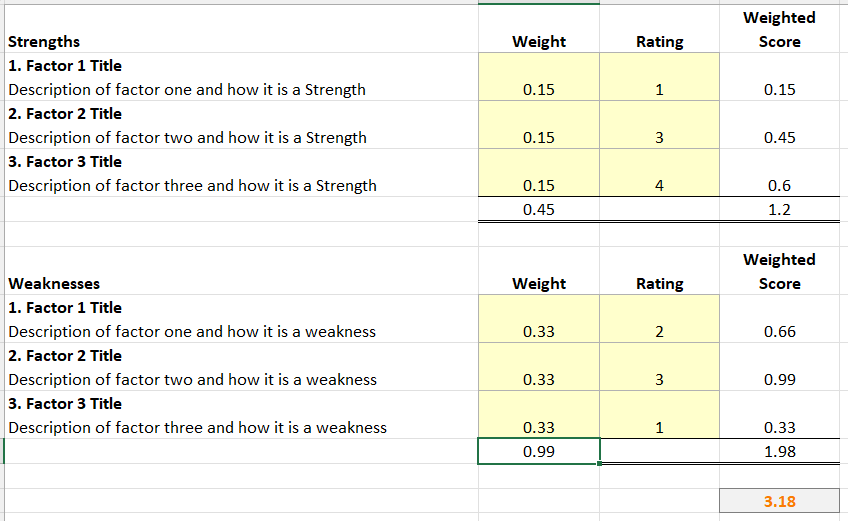Image resolution: width=848 pixels, height=521 pixels.
Task: Select the Strengths section header cell
Action: click(45, 42)
